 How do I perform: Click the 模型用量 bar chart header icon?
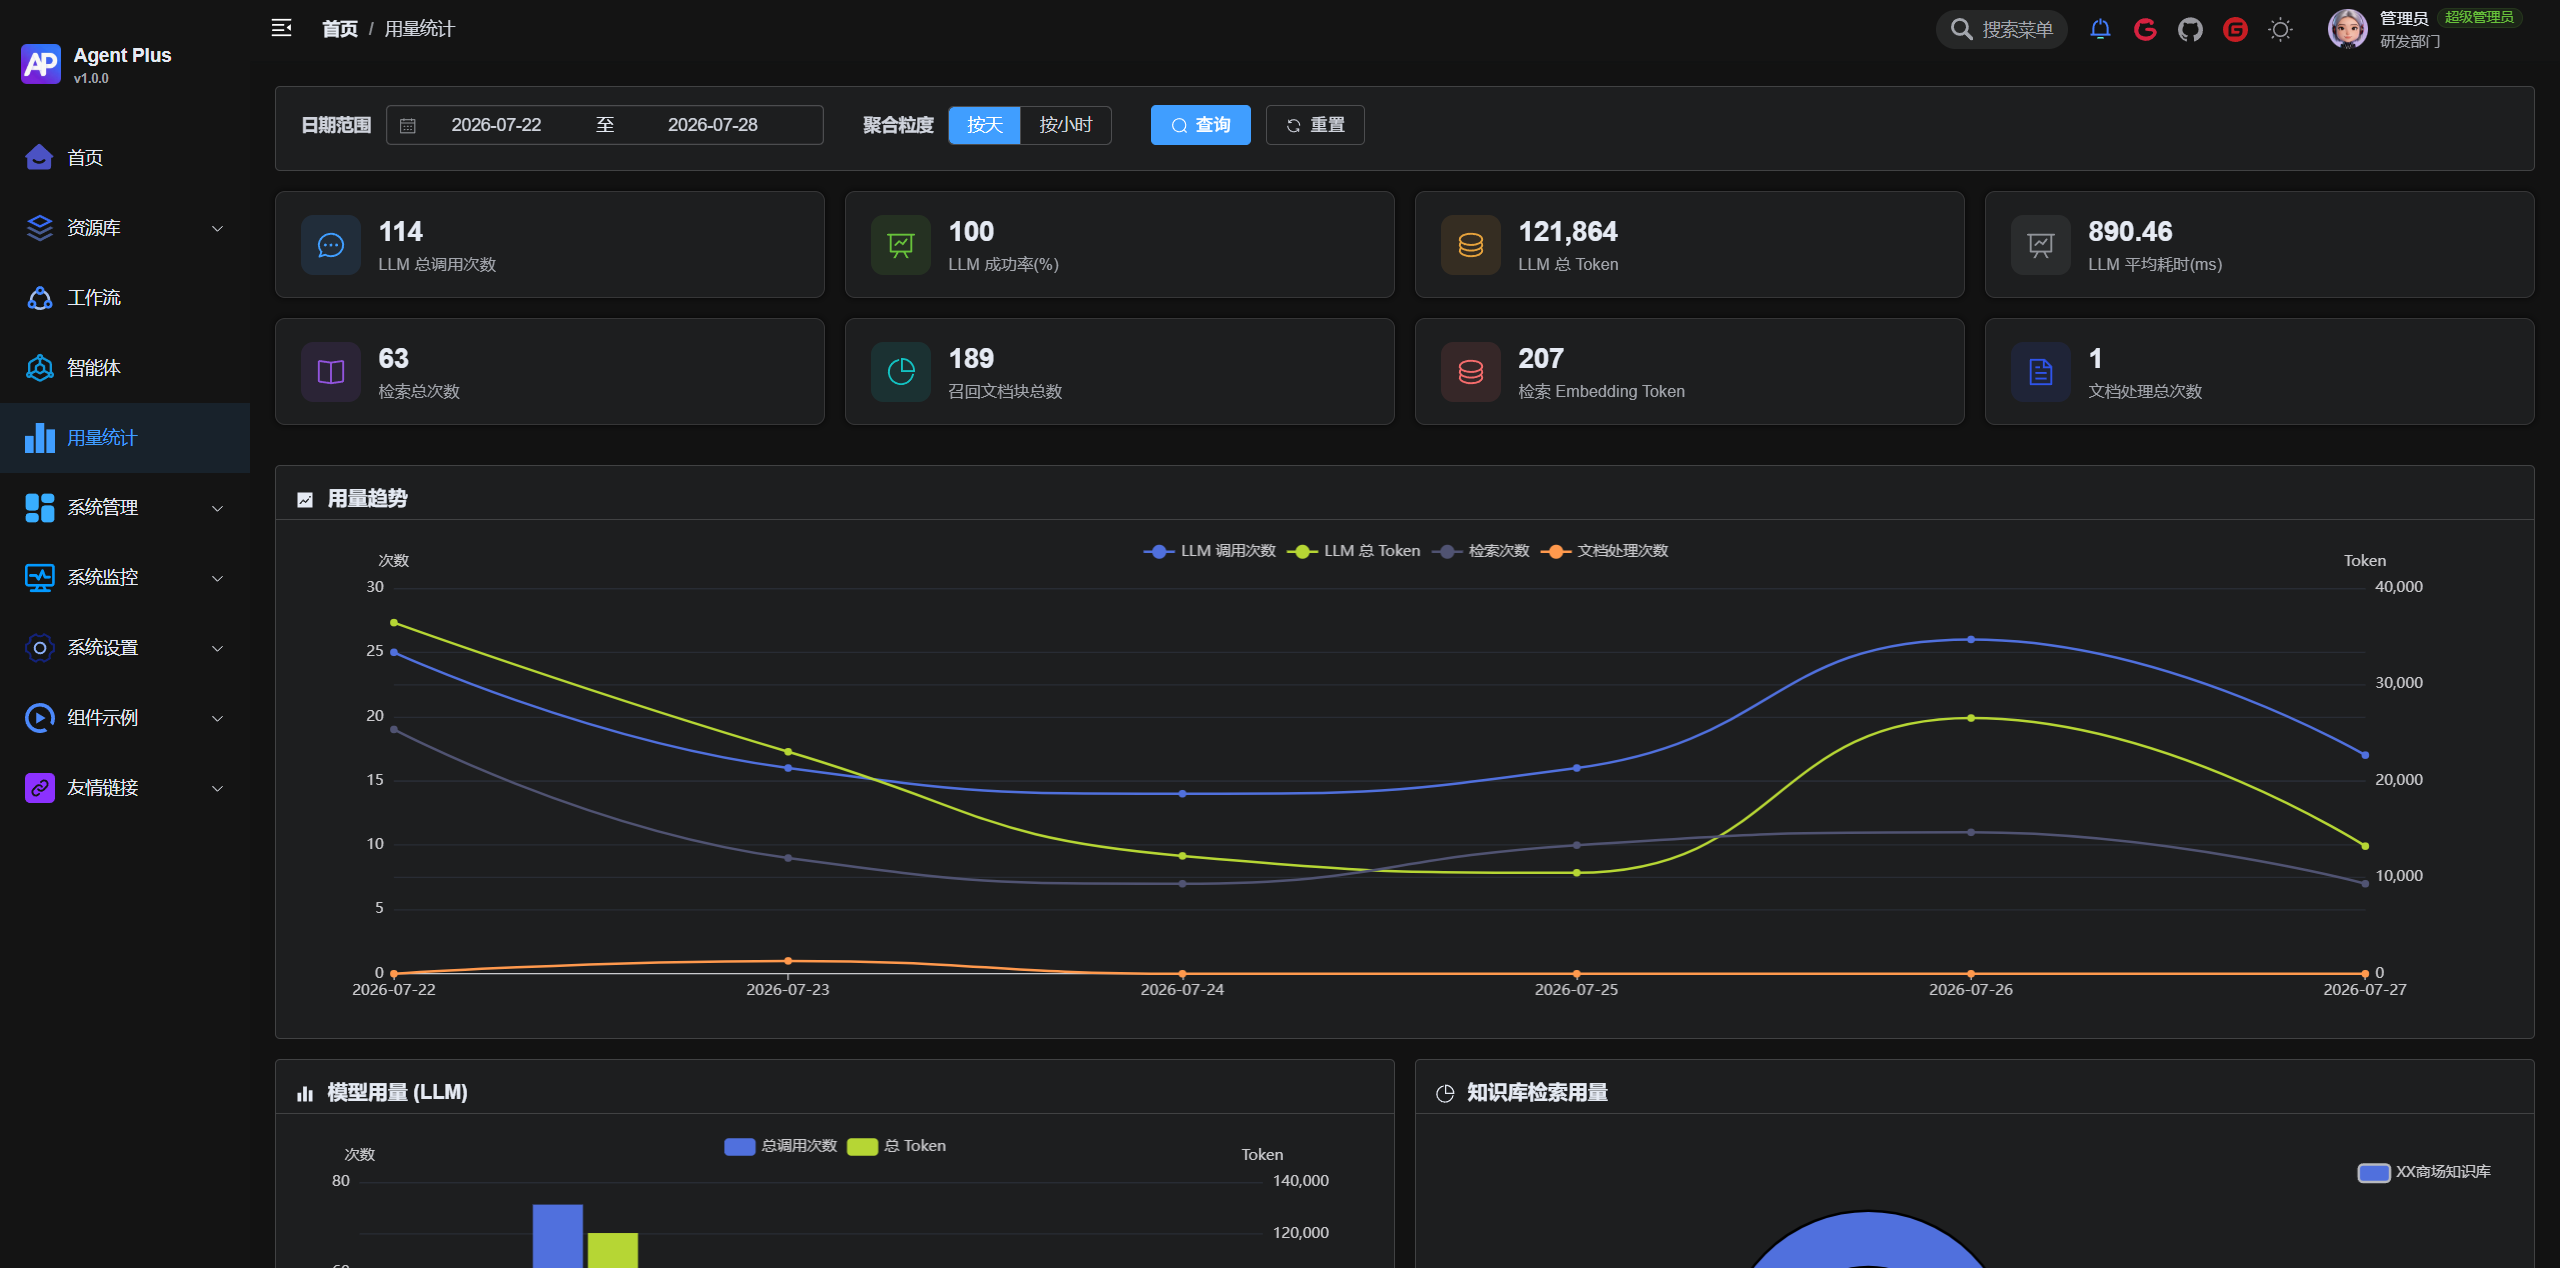pos(305,1093)
